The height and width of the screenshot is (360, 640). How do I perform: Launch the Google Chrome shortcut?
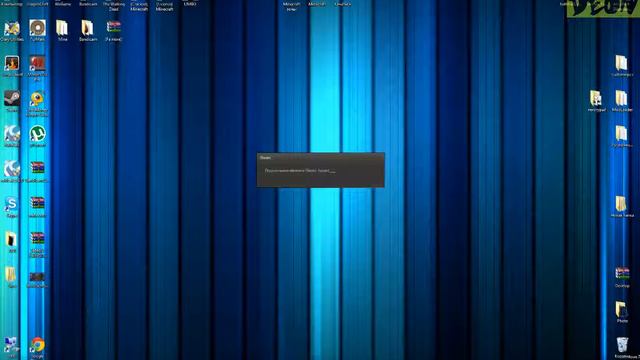pos(37,347)
